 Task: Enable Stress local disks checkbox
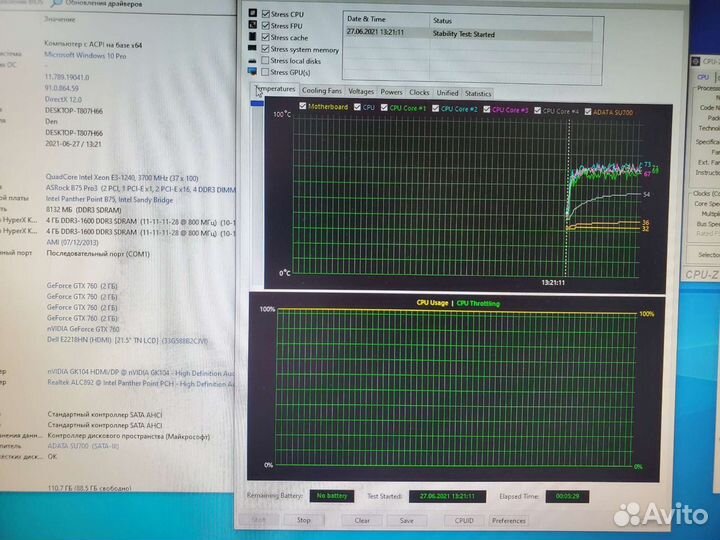click(265, 60)
